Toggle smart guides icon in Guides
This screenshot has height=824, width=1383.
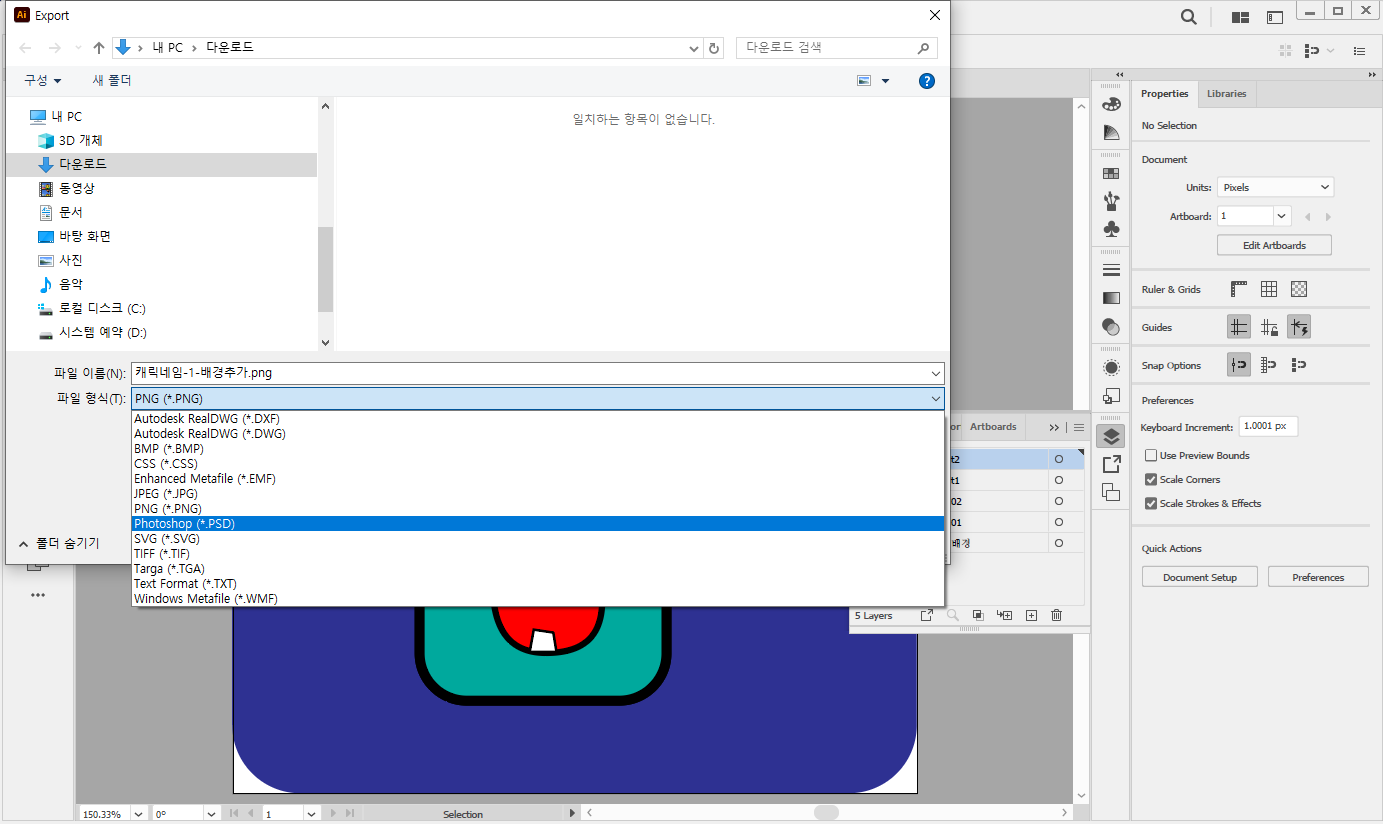(1299, 327)
